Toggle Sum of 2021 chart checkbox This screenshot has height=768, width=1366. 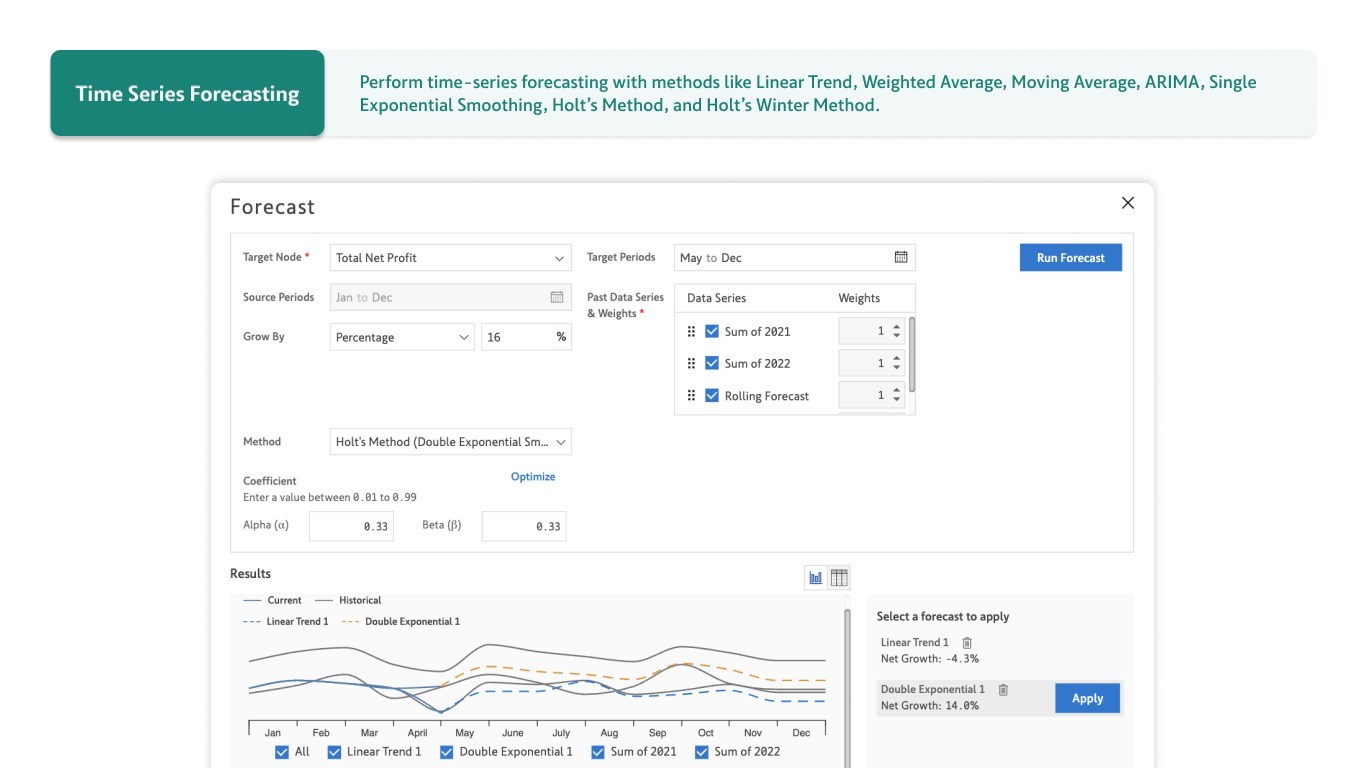pos(598,752)
